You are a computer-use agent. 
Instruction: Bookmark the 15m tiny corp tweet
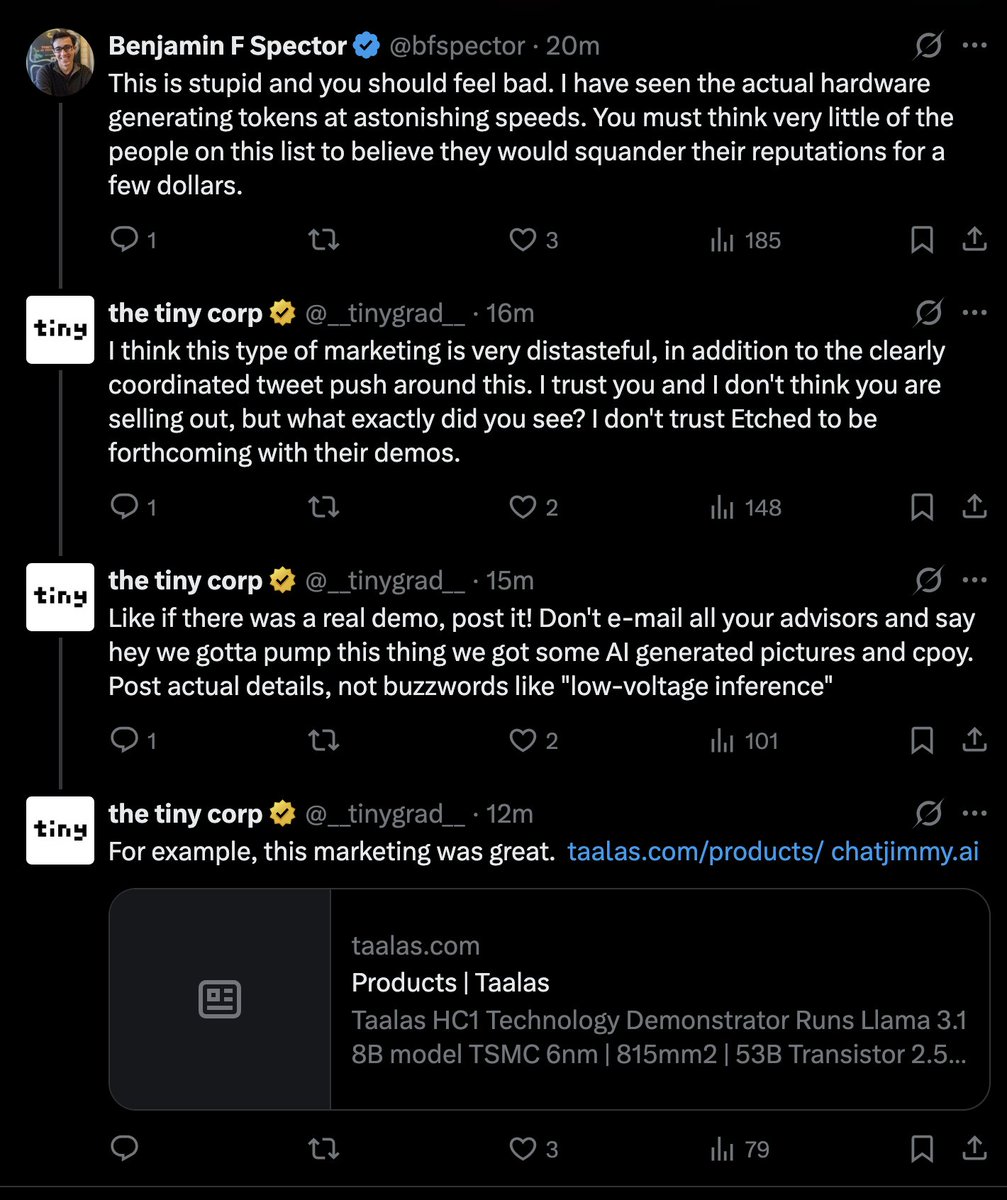tap(922, 741)
